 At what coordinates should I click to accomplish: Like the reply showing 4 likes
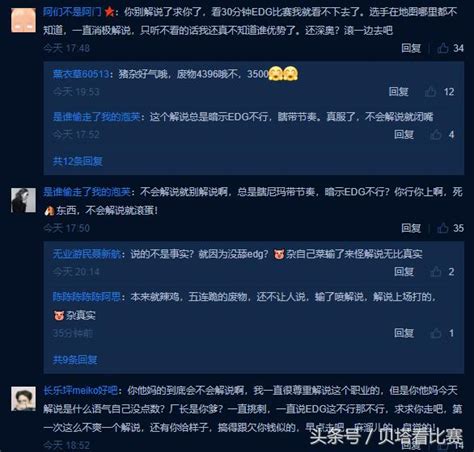click(436, 134)
